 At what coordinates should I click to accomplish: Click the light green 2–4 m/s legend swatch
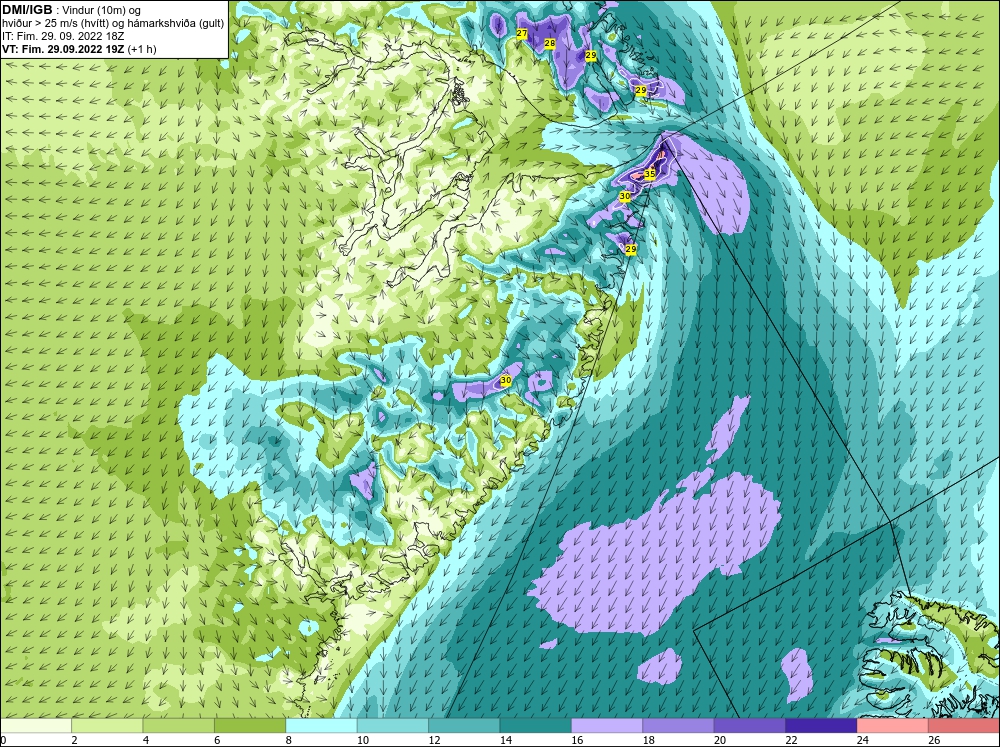click(x=107, y=726)
